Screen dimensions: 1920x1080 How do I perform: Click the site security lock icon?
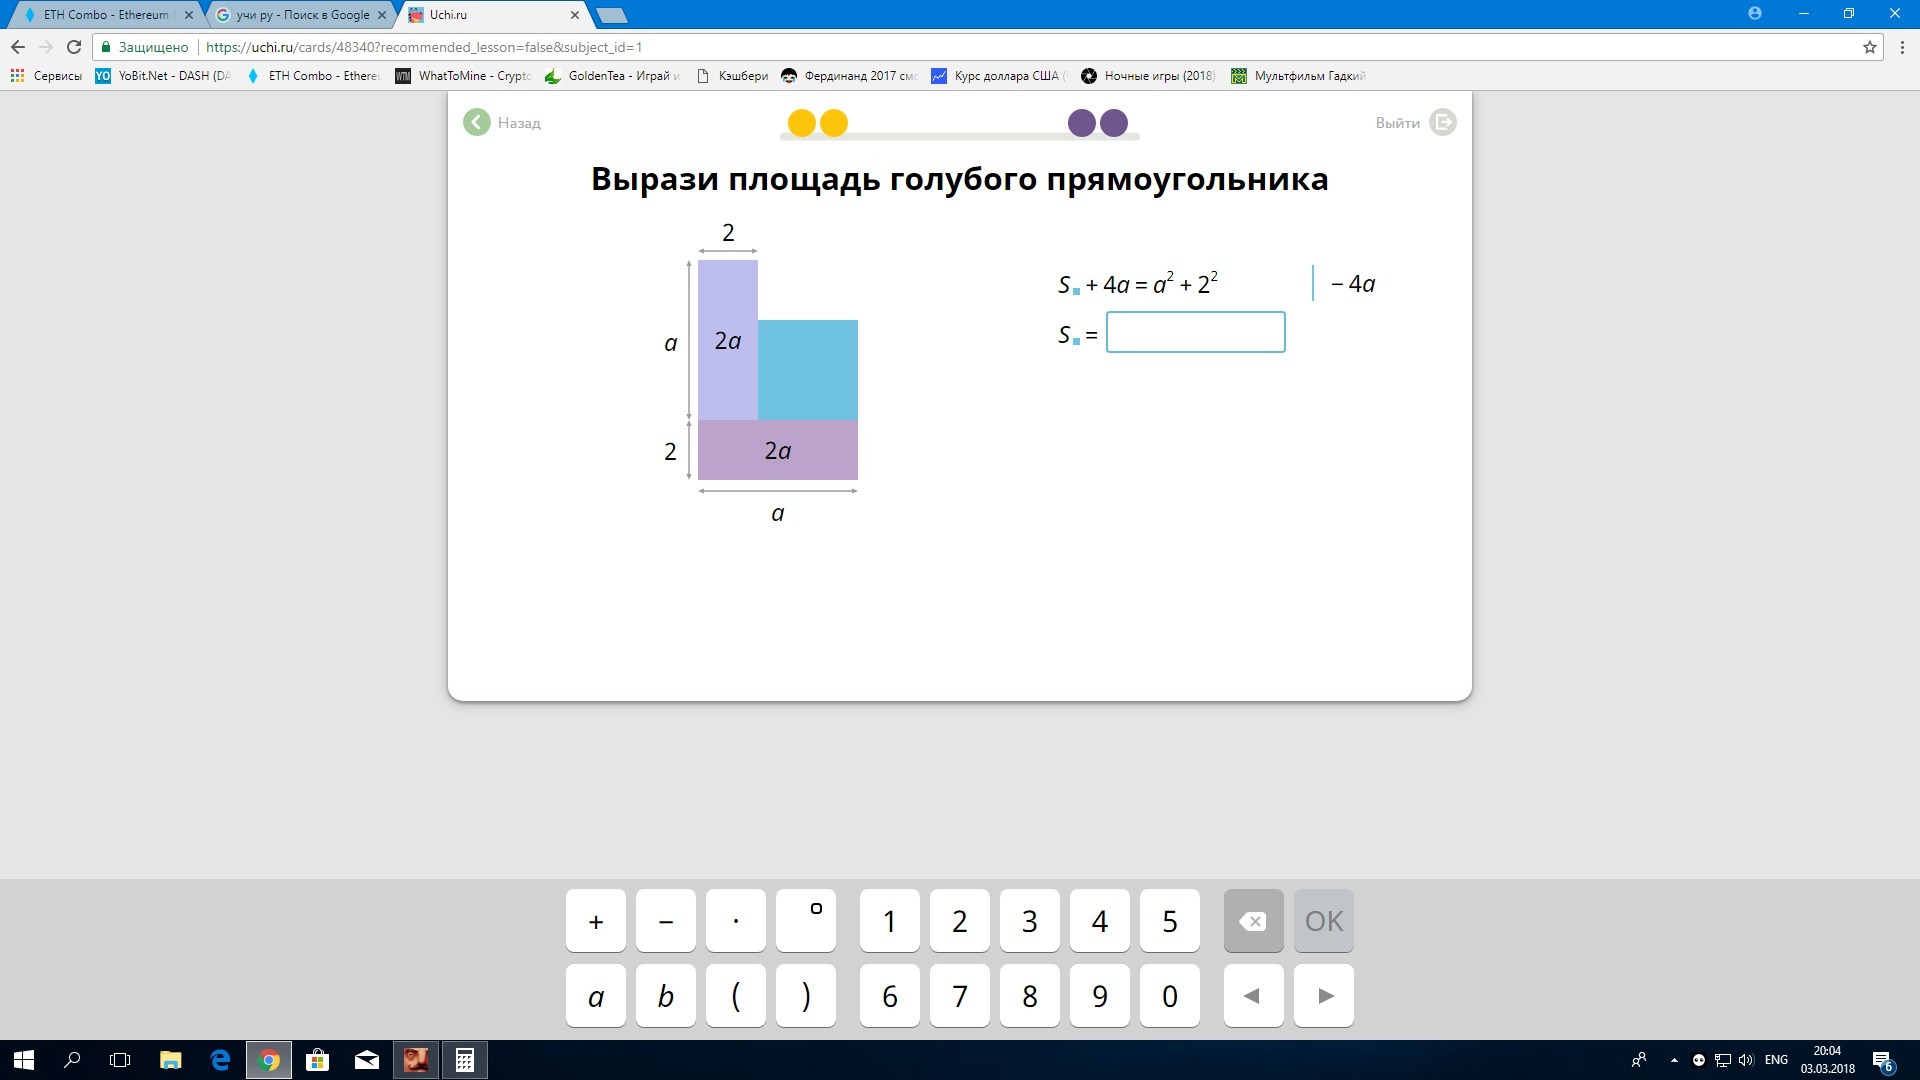pos(105,46)
